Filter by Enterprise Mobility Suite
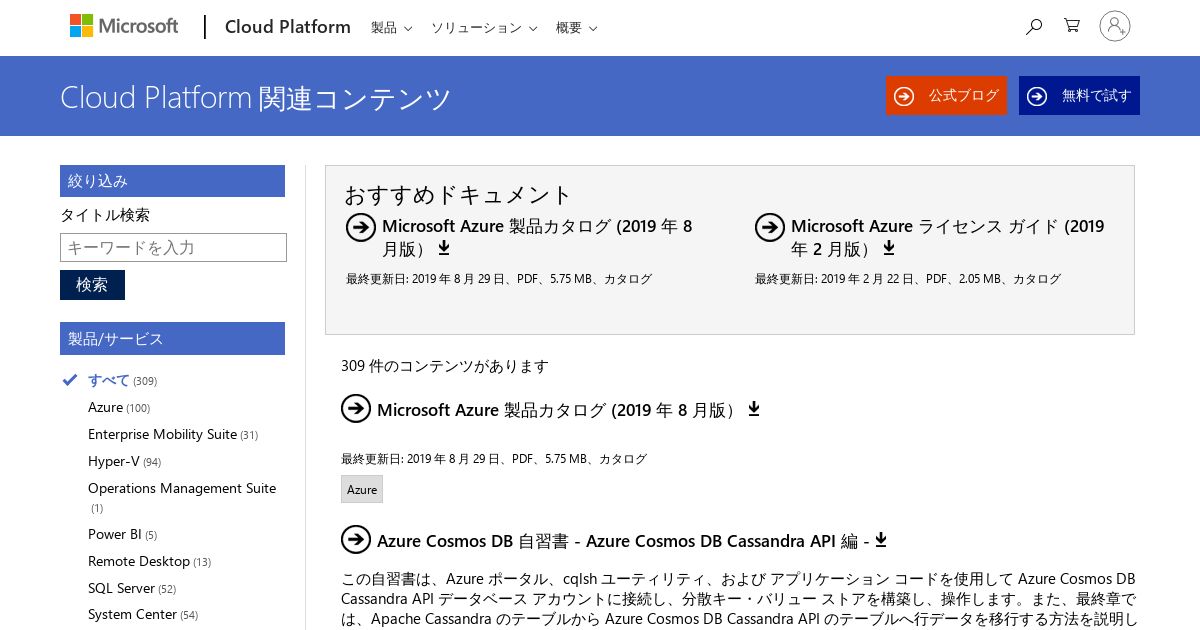Image resolution: width=1200 pixels, height=630 pixels. tap(173, 434)
